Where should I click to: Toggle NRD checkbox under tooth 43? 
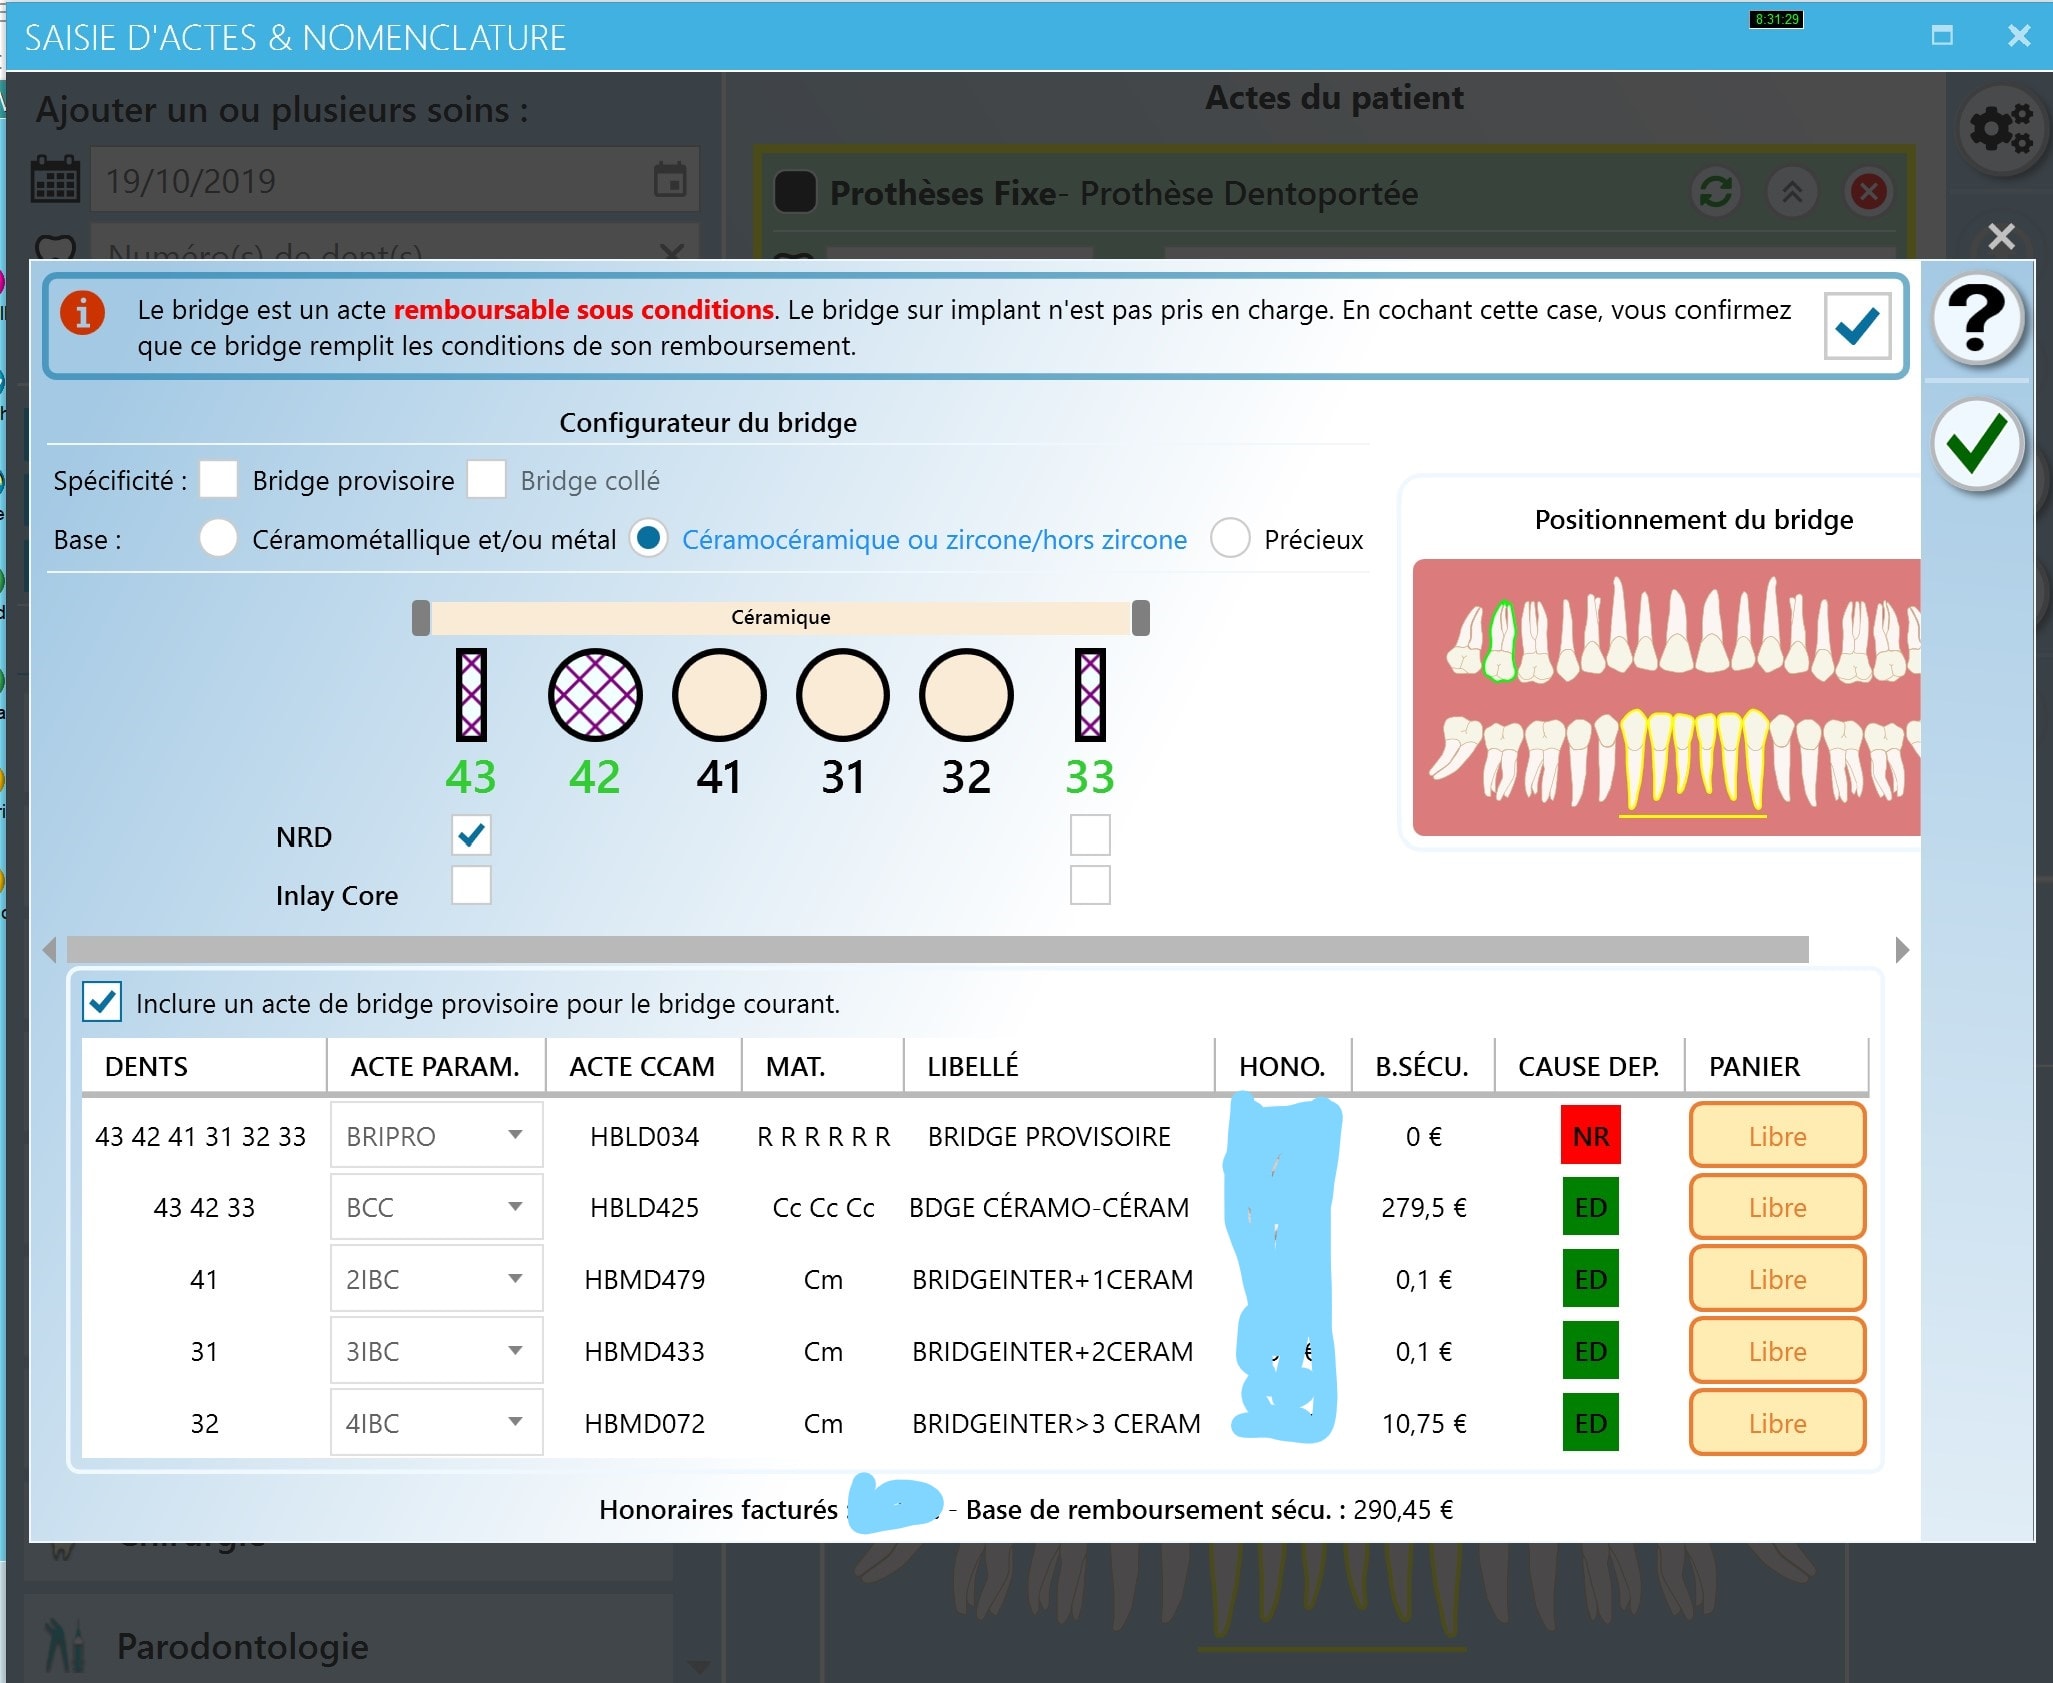471,835
